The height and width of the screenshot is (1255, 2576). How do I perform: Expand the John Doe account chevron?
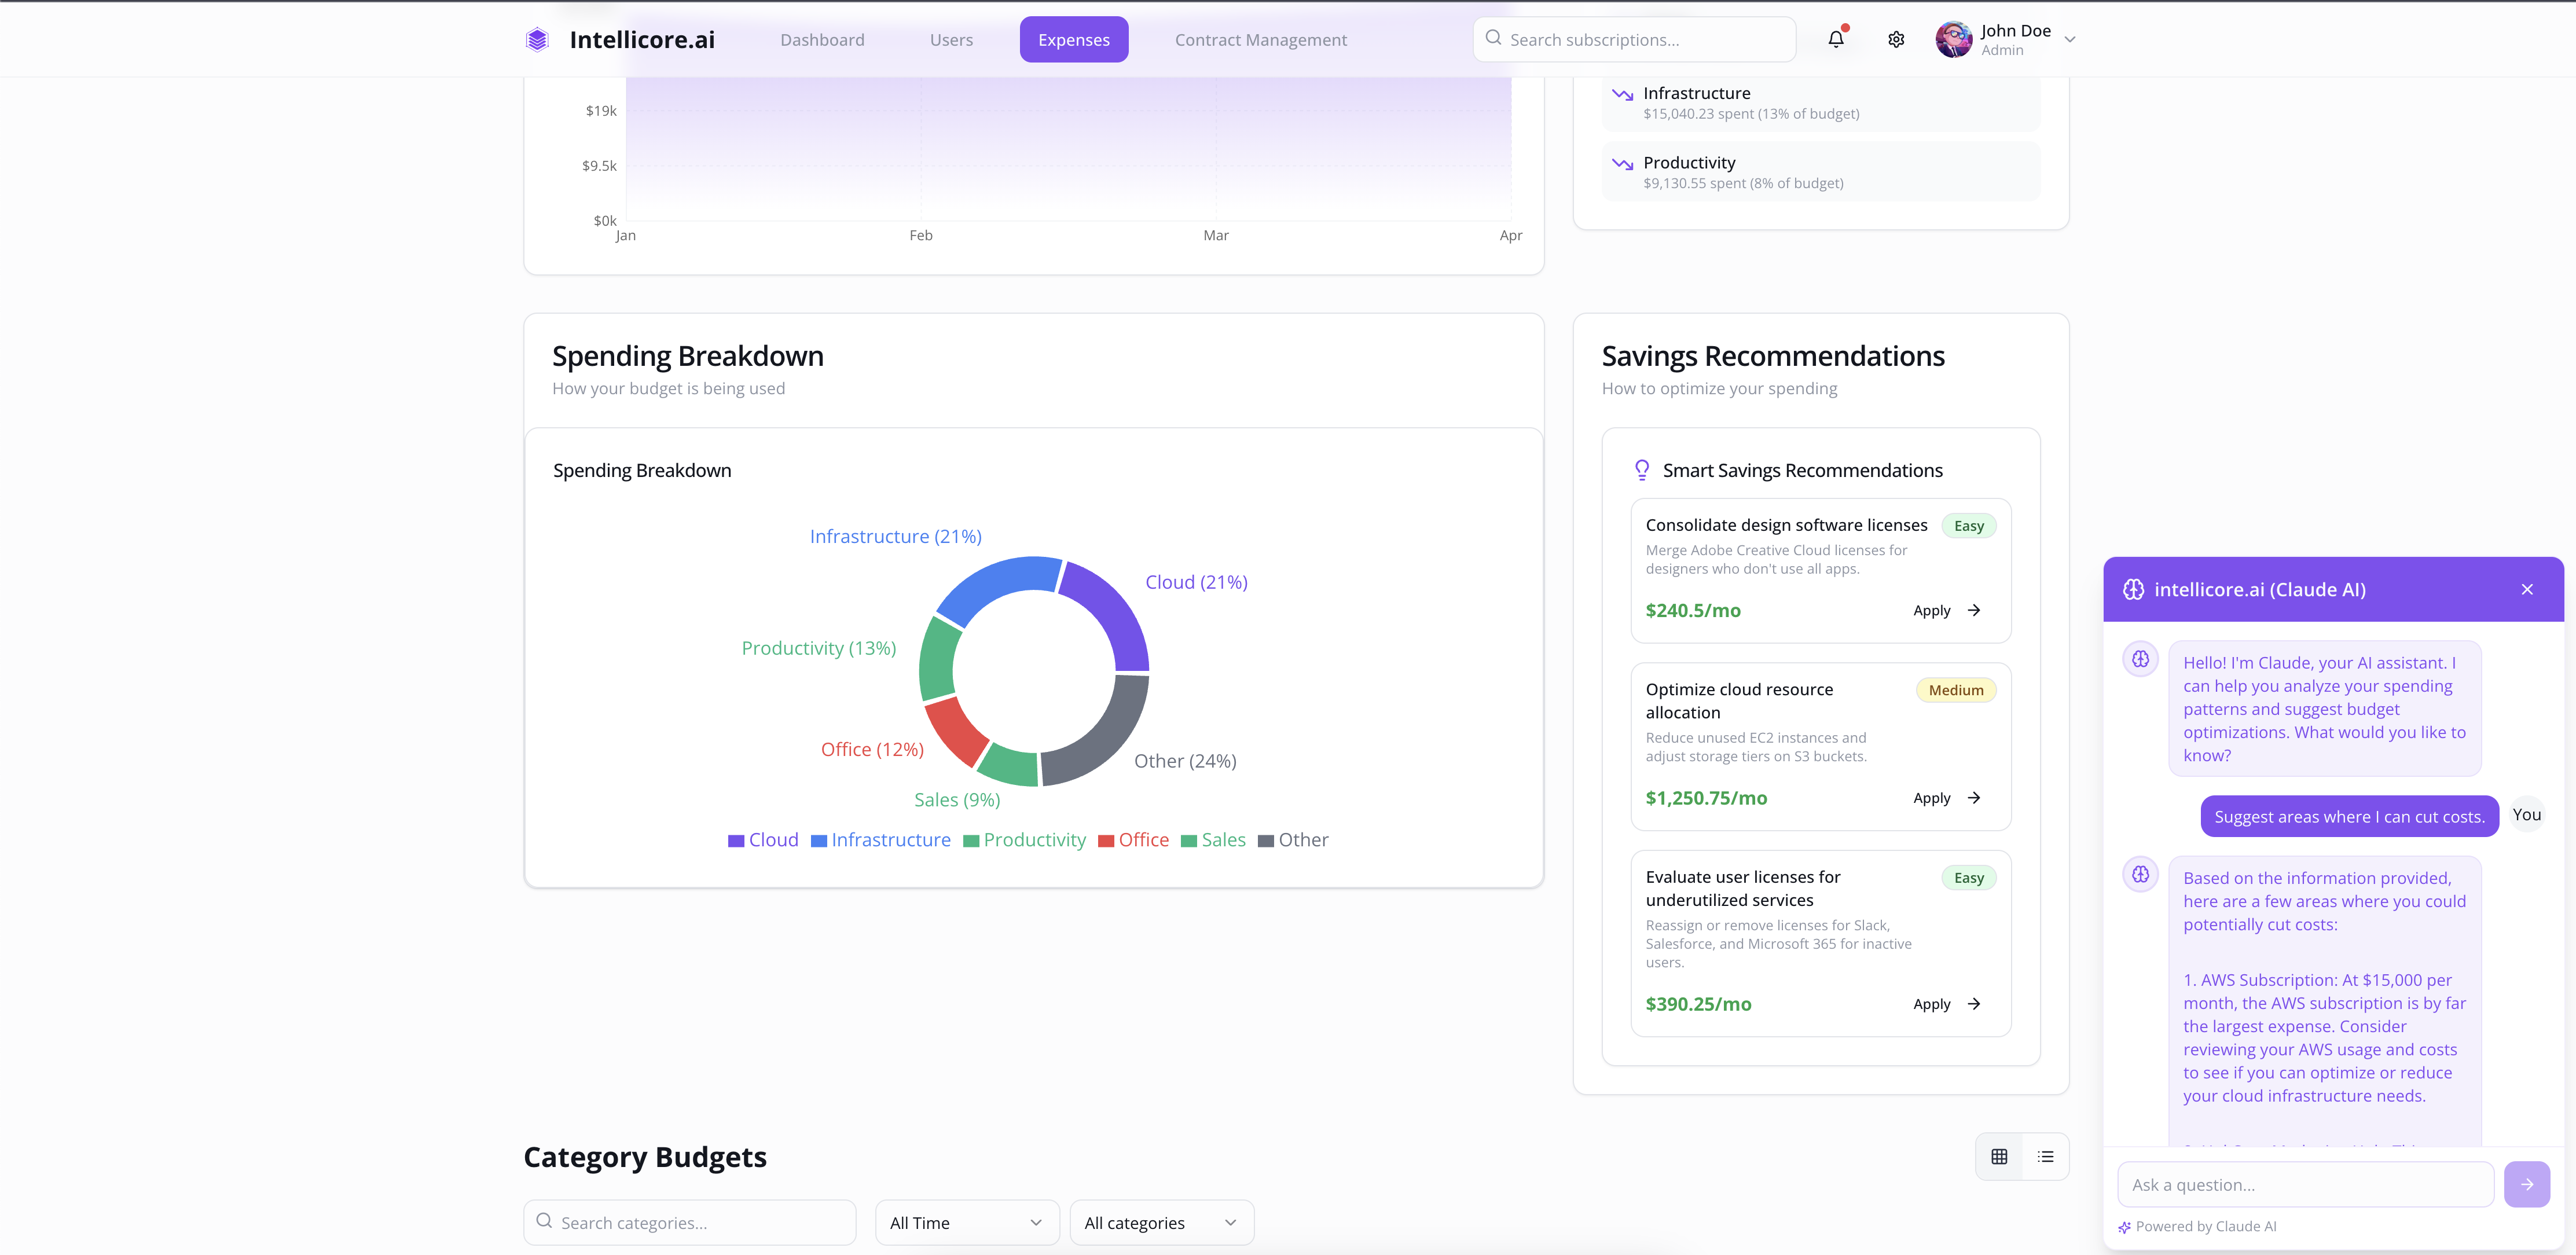[2070, 40]
